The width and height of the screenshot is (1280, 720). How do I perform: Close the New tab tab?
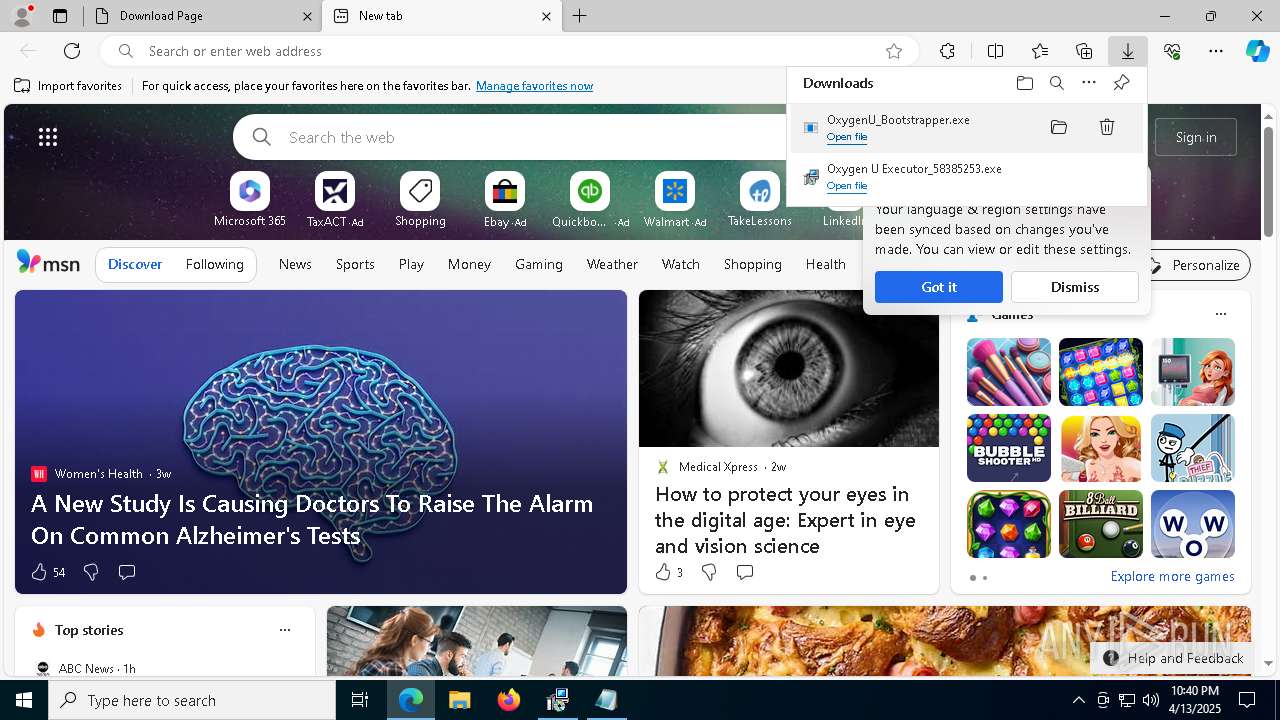546,16
